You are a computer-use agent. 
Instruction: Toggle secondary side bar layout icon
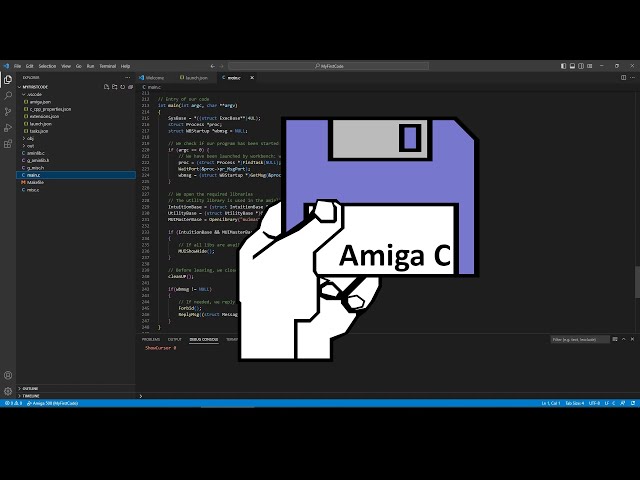pyautogui.click(x=581, y=66)
